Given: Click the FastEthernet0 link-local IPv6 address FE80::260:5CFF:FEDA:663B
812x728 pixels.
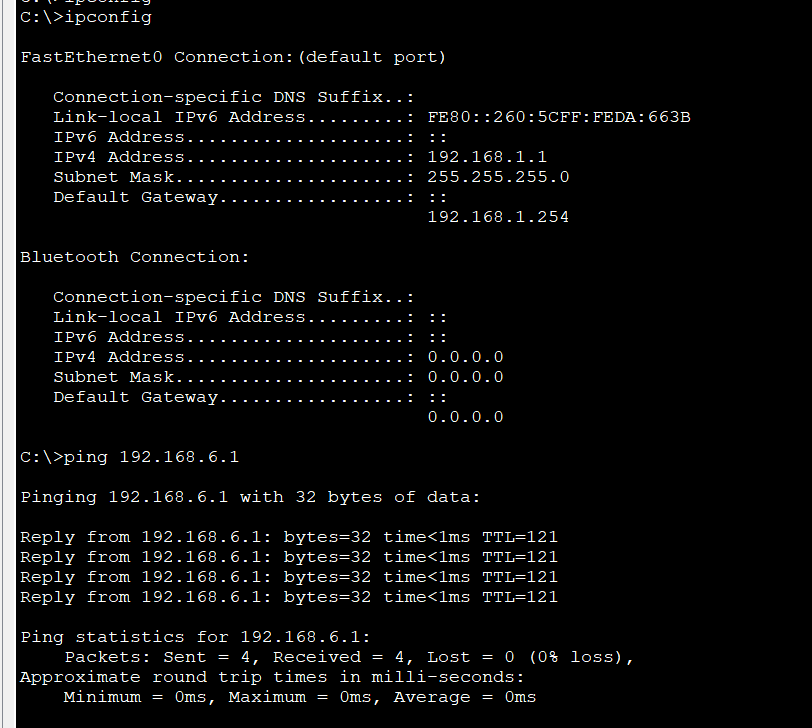Looking at the screenshot, I should click(x=558, y=117).
